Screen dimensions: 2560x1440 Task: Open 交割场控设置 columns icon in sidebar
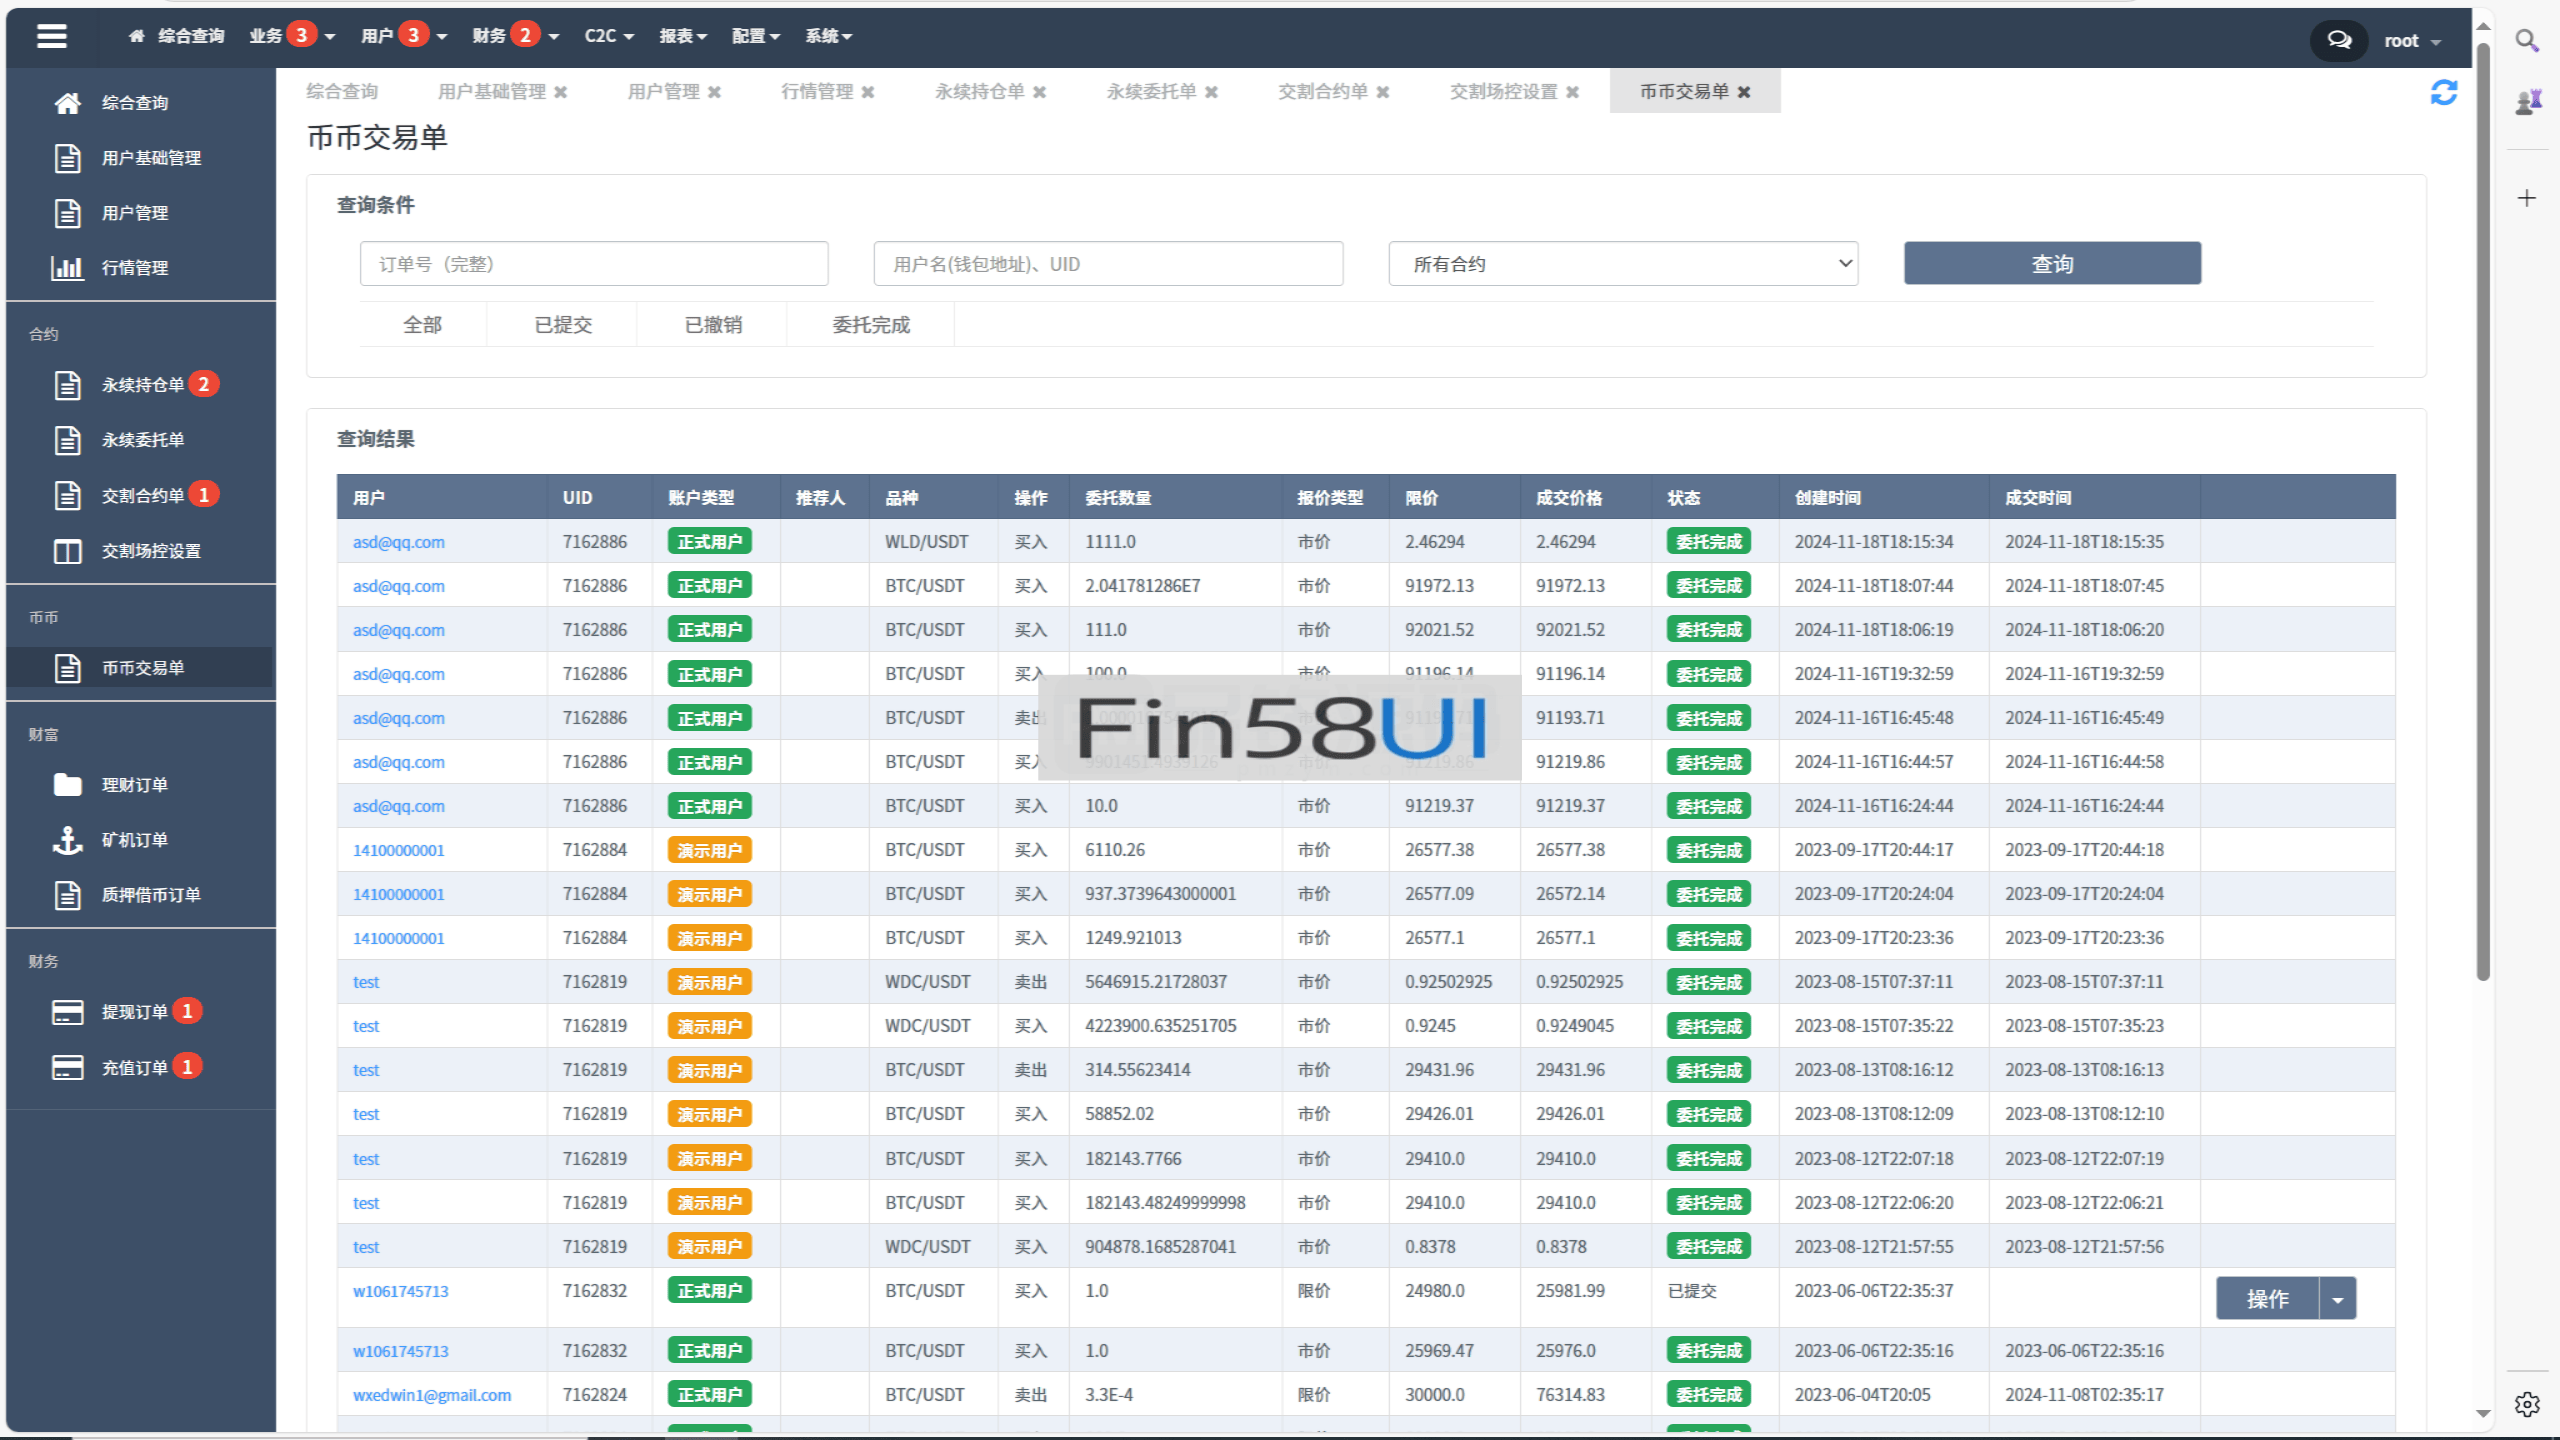coord(67,551)
